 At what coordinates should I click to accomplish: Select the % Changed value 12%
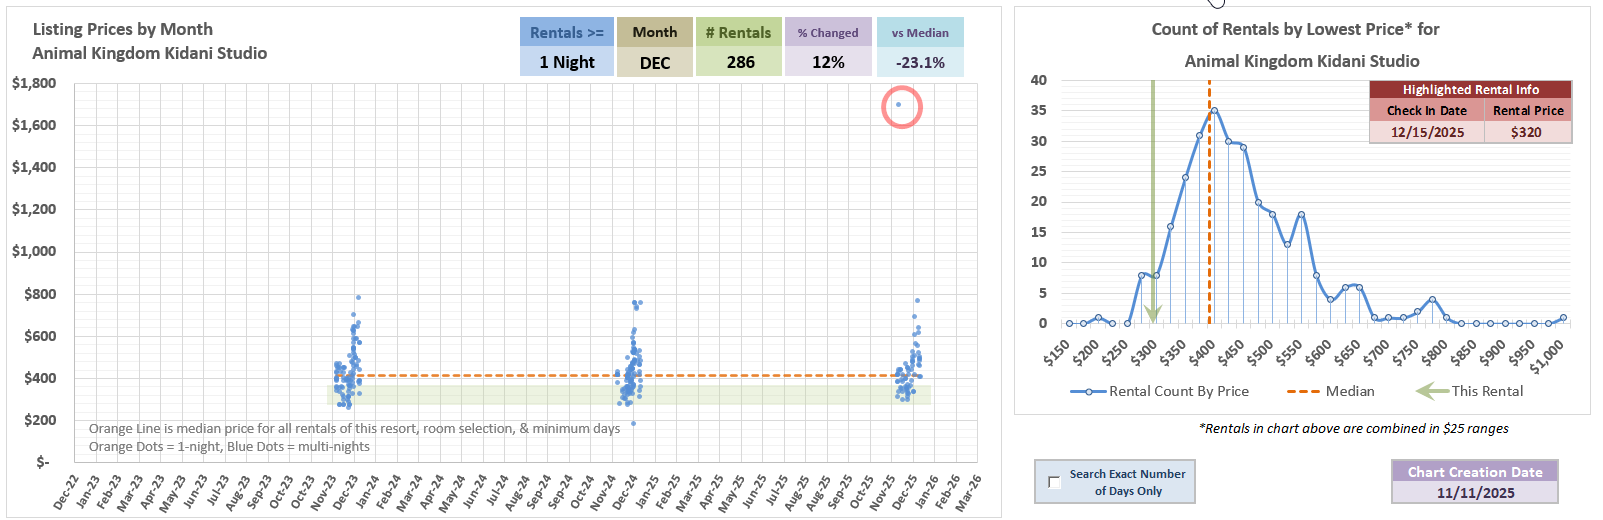coord(828,62)
